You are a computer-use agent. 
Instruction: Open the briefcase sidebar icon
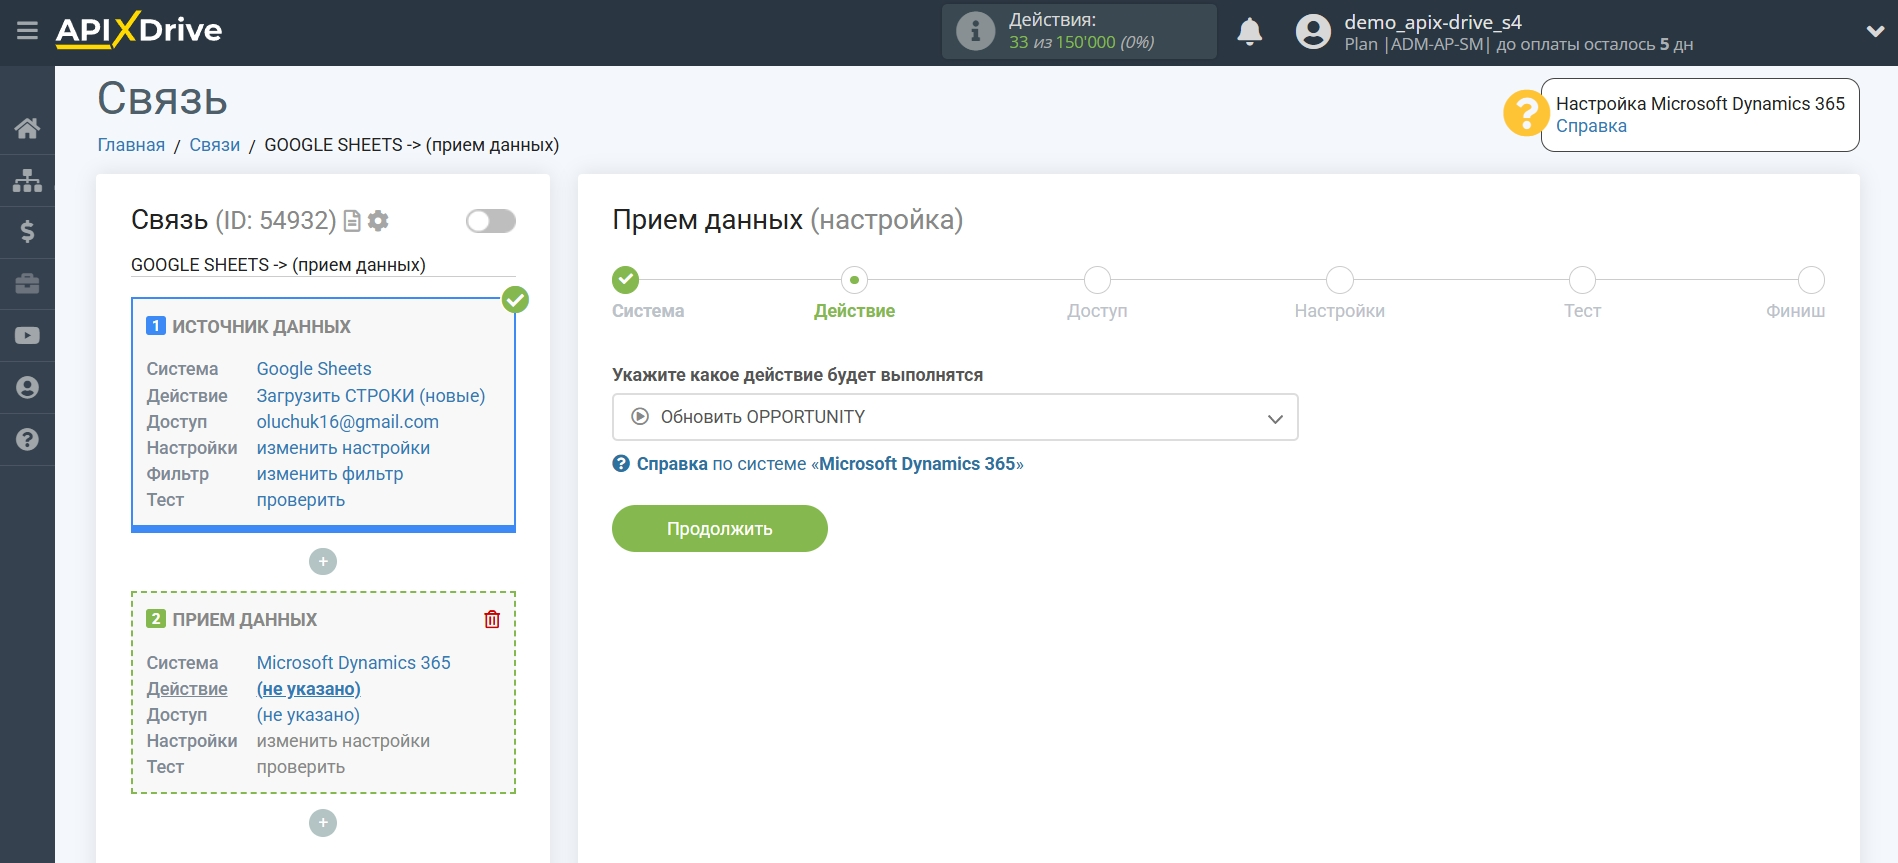(x=27, y=284)
